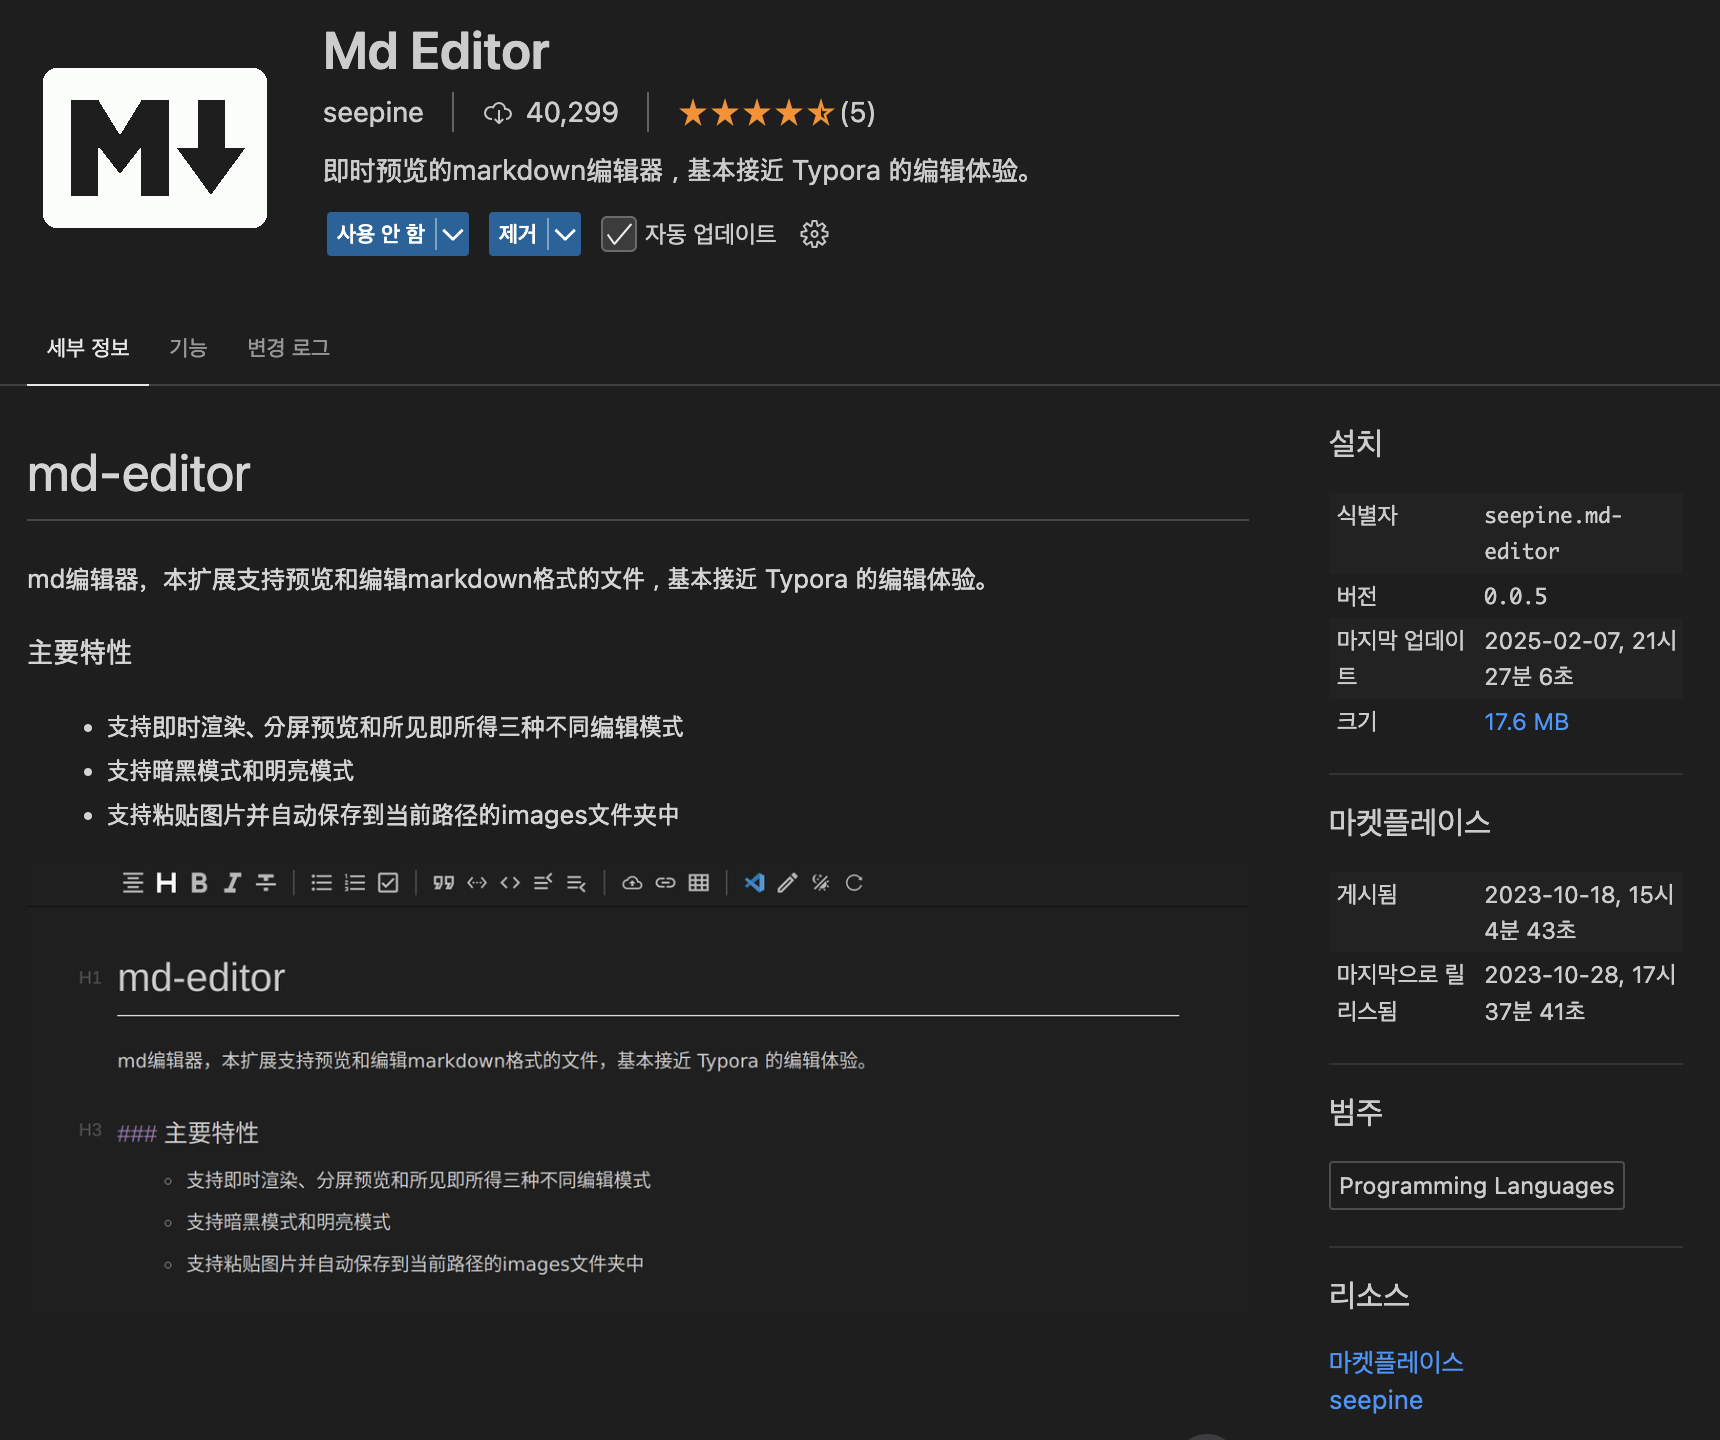
Task: Toggle the 자동 업데이트 checkbox
Action: [619, 234]
